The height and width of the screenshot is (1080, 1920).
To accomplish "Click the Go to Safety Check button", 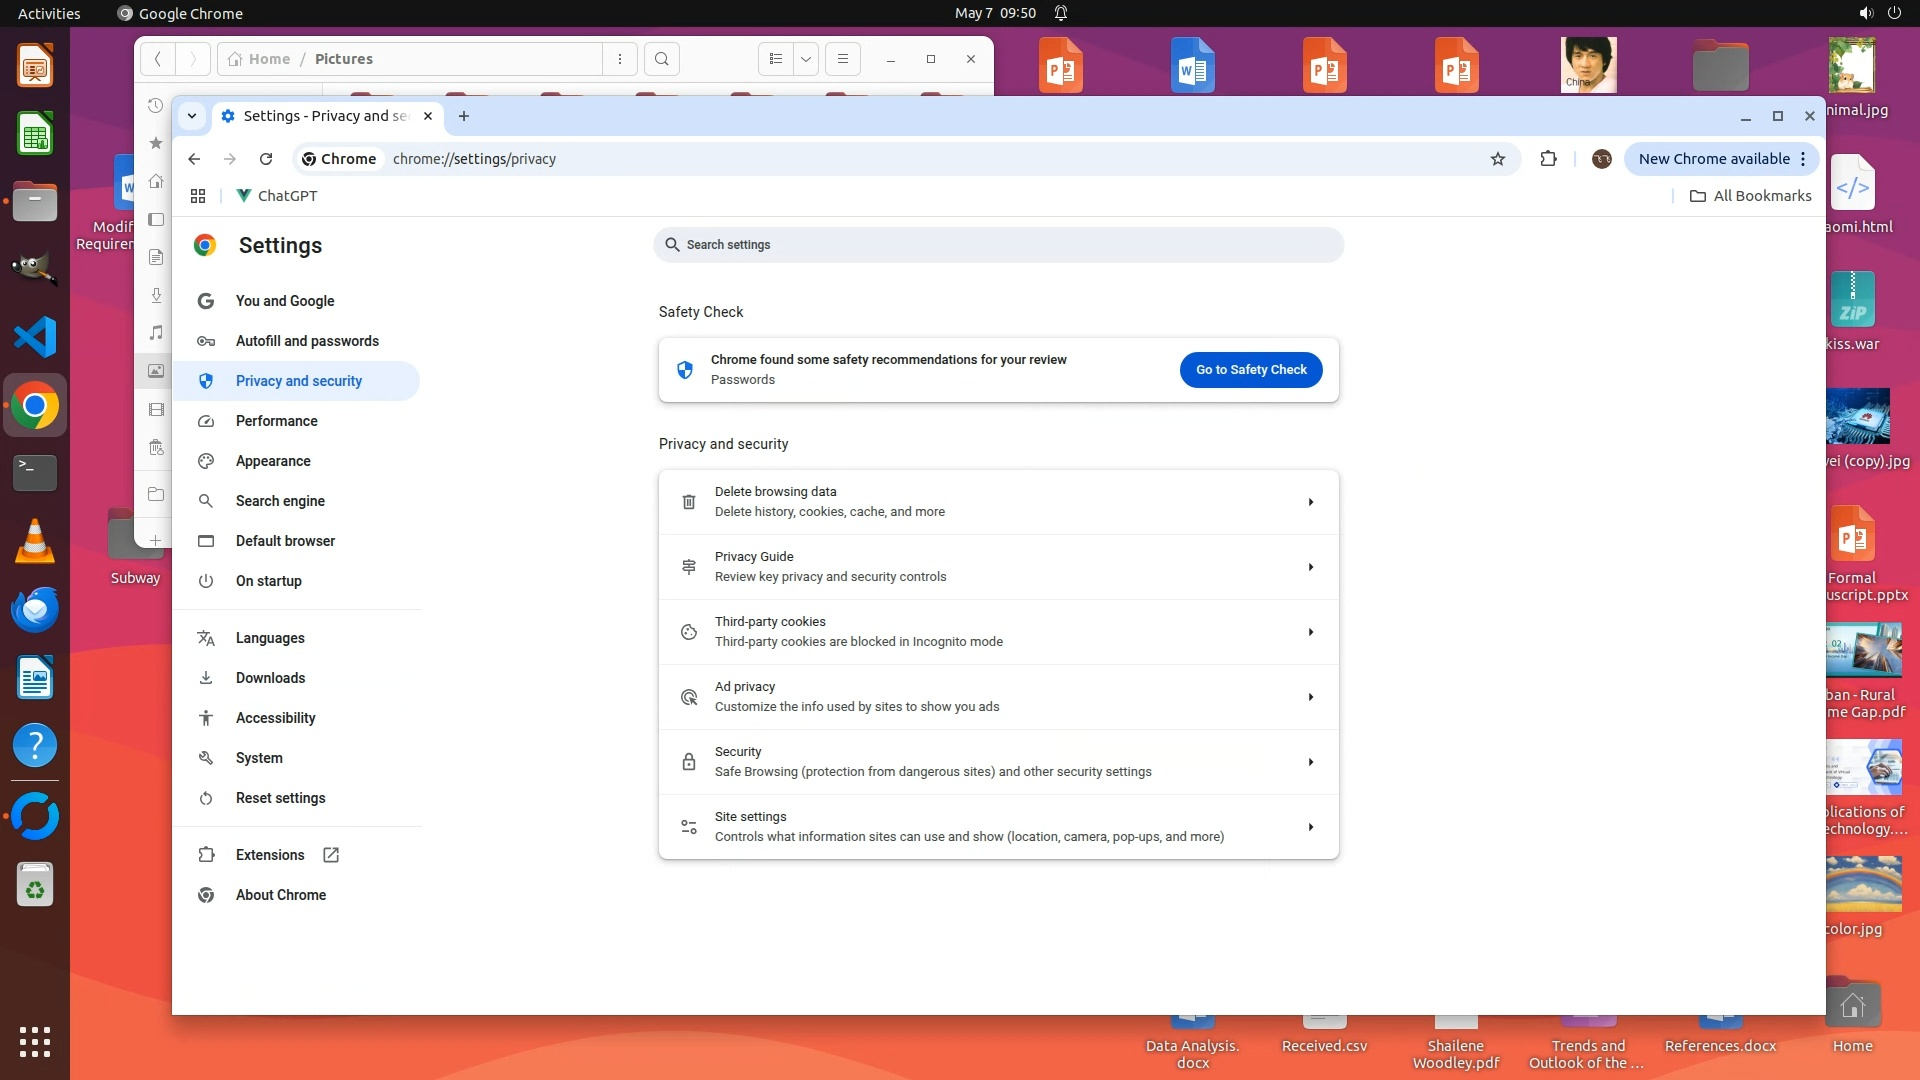I will click(1250, 370).
